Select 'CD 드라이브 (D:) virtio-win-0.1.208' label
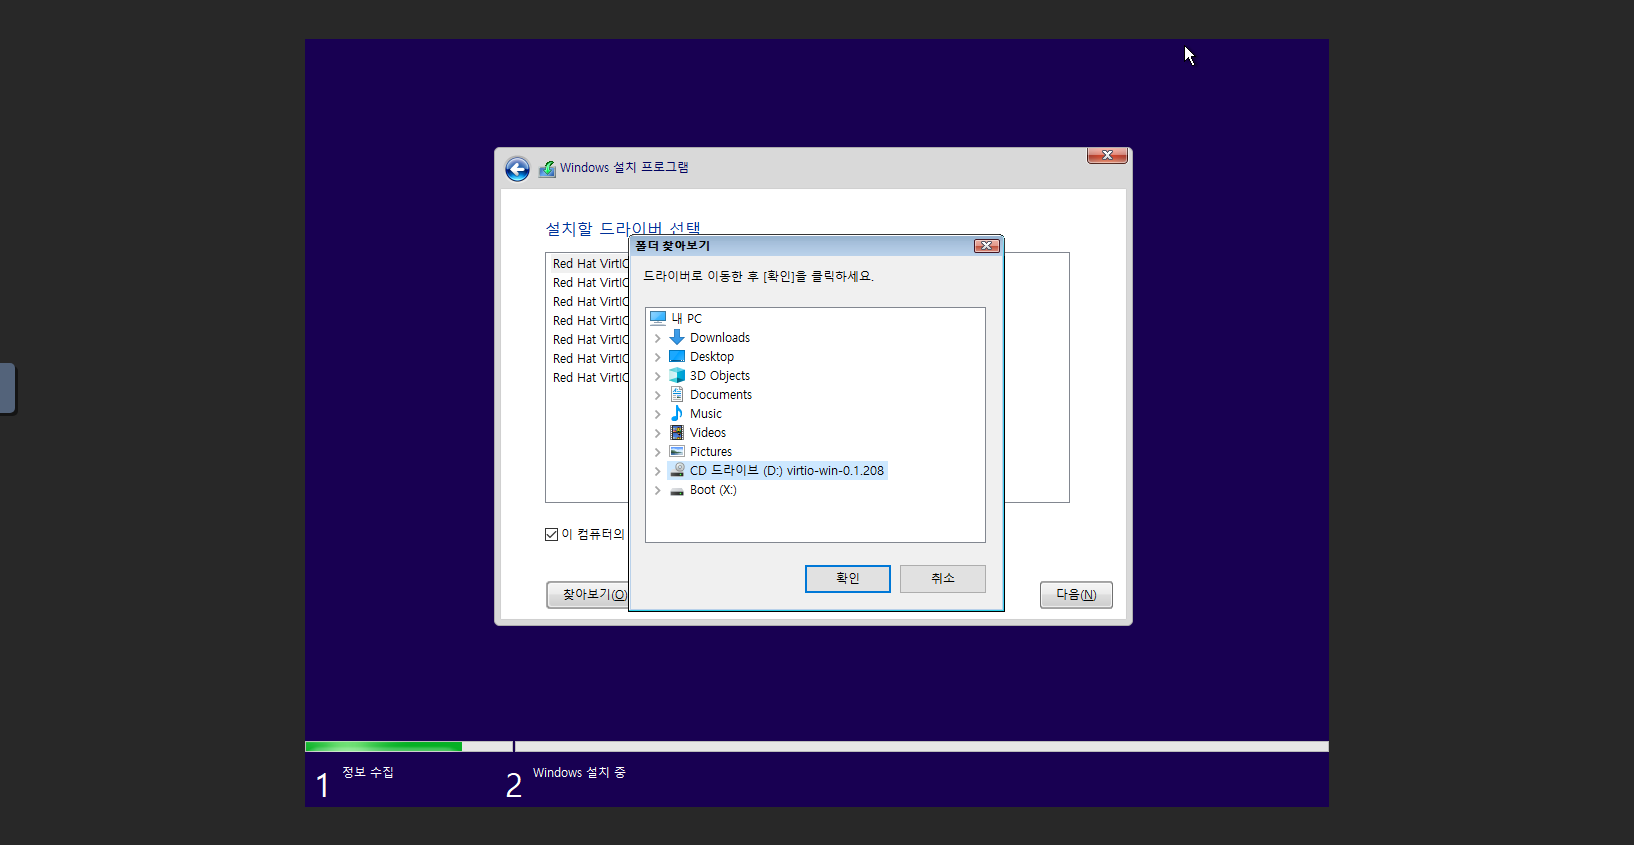1634x845 pixels. coord(787,471)
